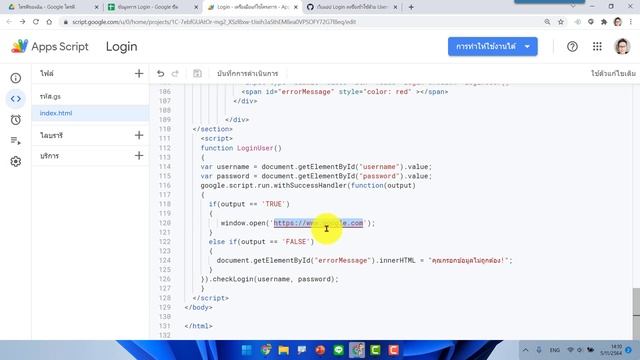Open the Chrome three-dot menu
Viewport: 640px width, 360px height.
point(631,22)
